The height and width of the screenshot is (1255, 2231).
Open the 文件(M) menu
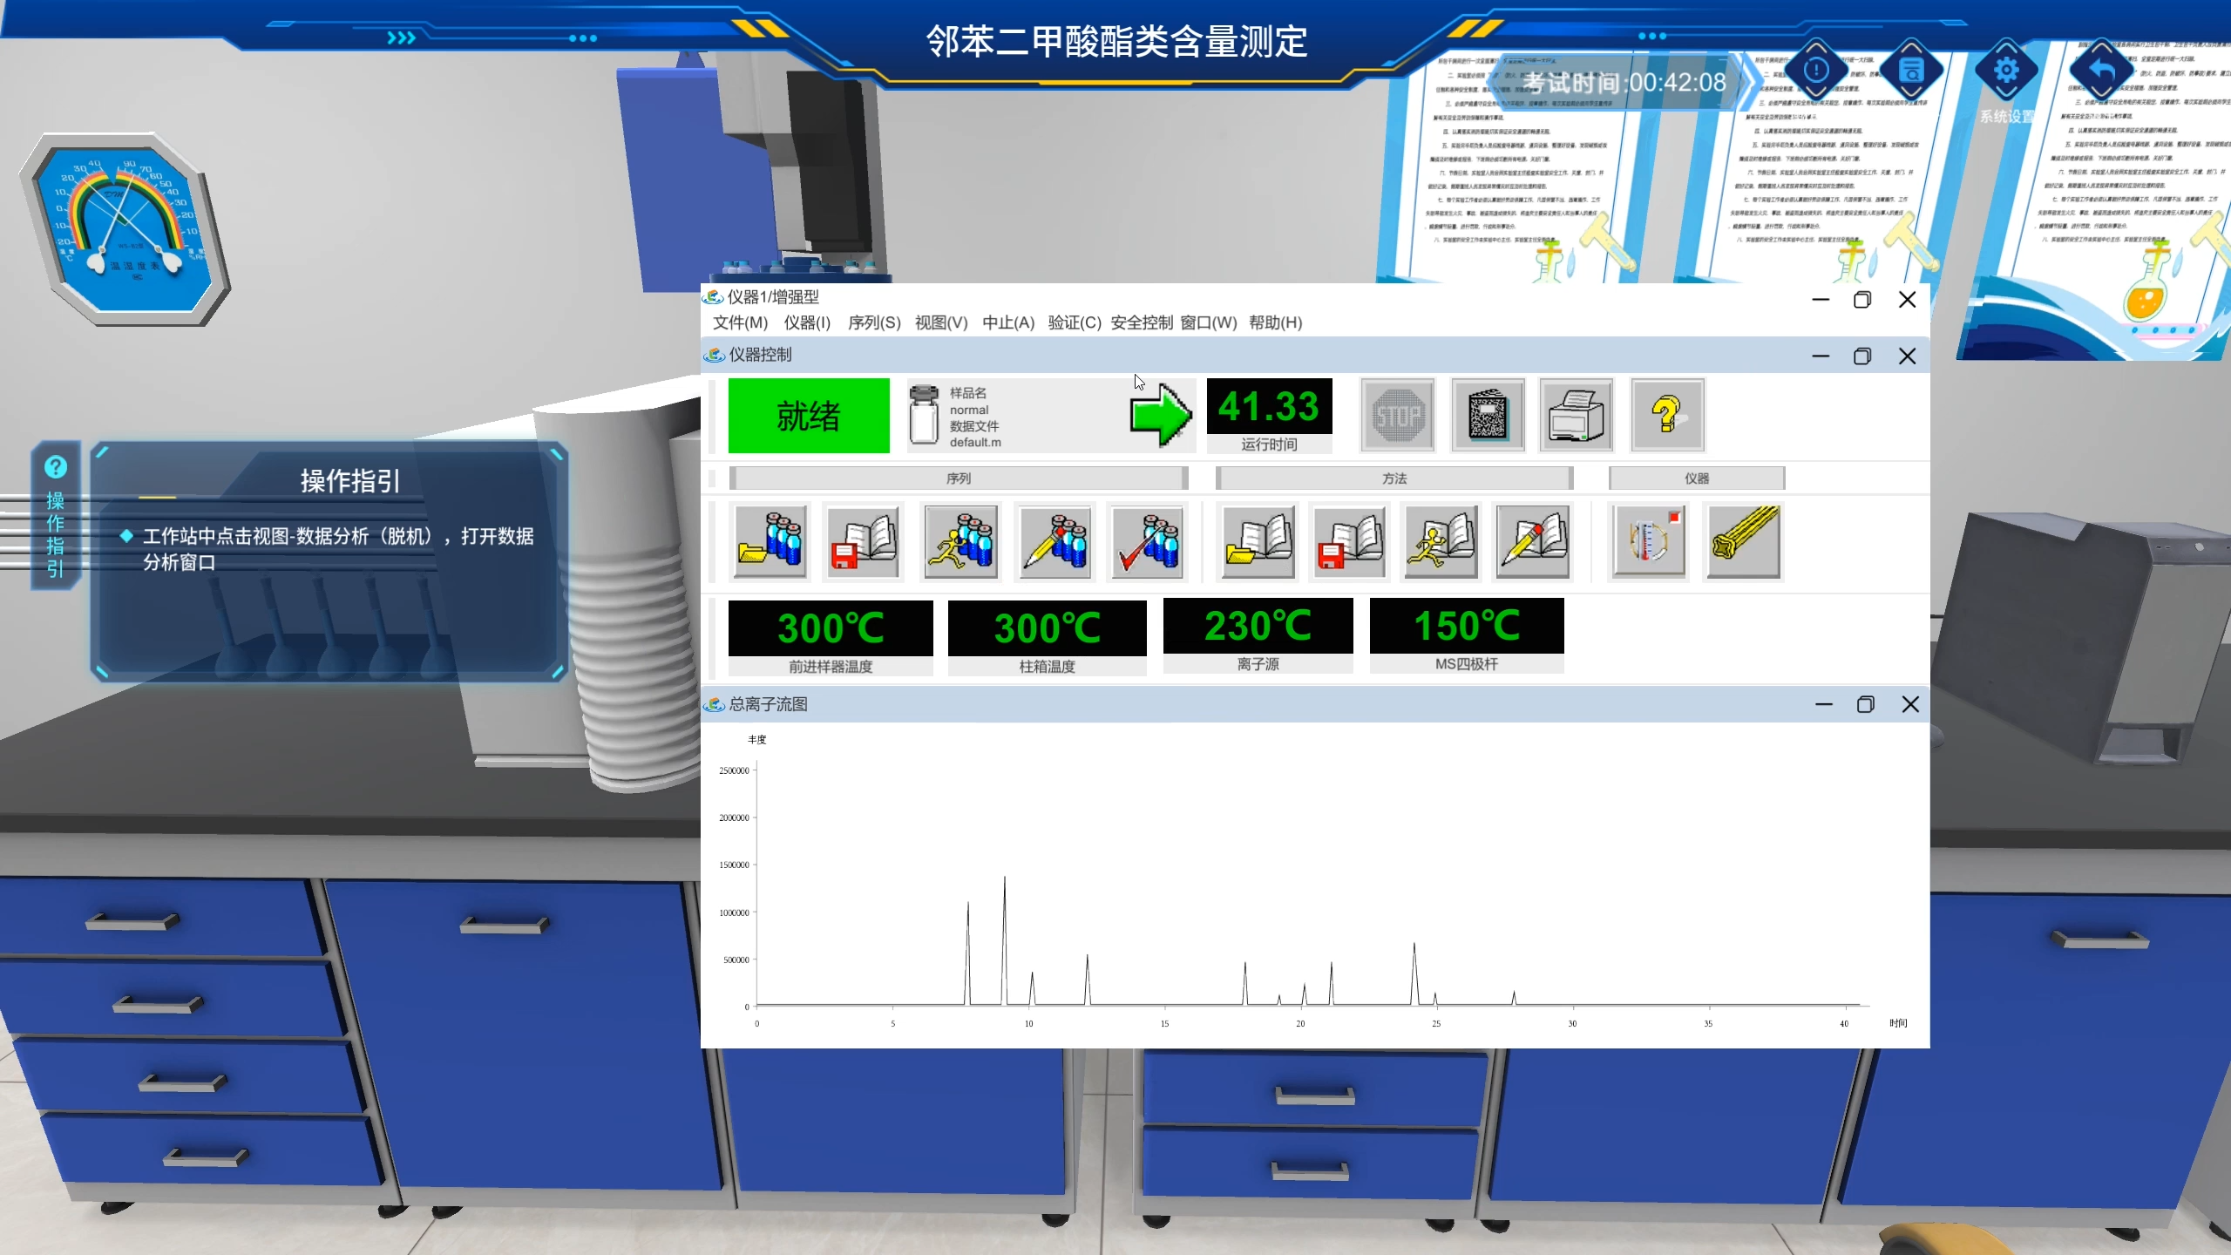click(x=740, y=322)
